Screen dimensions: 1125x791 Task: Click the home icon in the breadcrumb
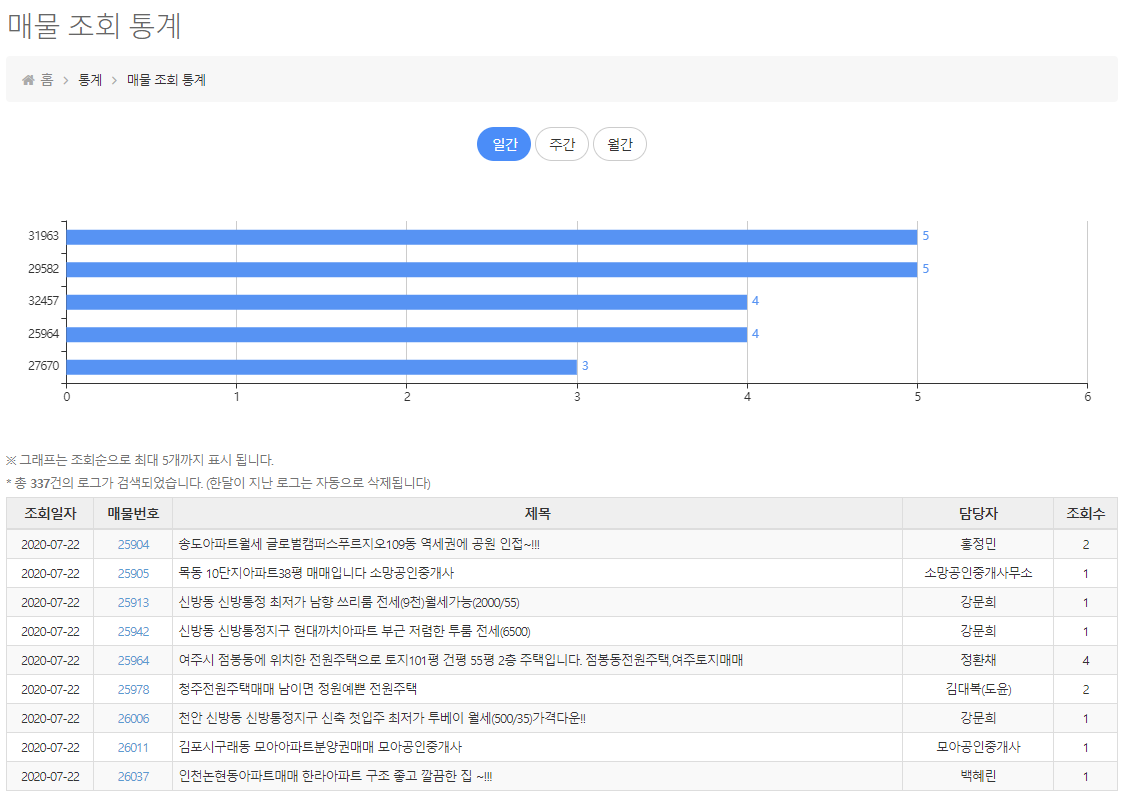[26, 79]
